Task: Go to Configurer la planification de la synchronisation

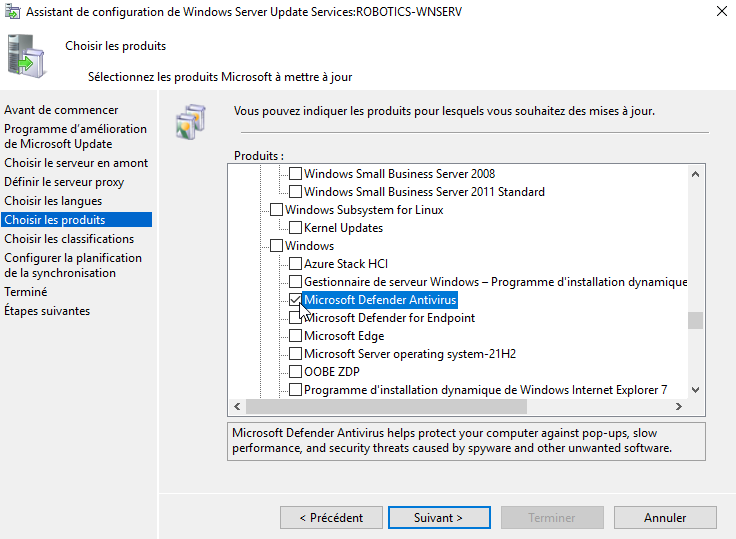Action: click(x=73, y=265)
